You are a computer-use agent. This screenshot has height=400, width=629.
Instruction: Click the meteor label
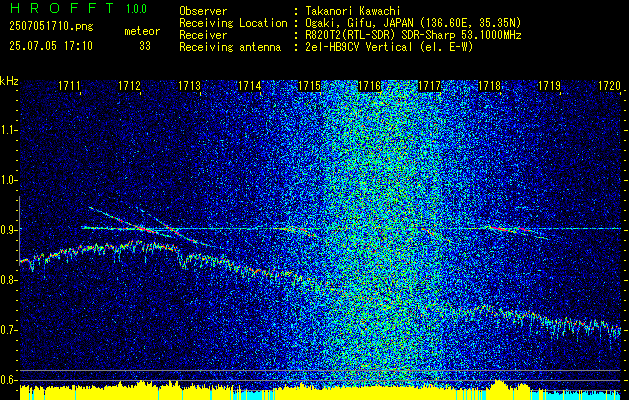pos(142,31)
